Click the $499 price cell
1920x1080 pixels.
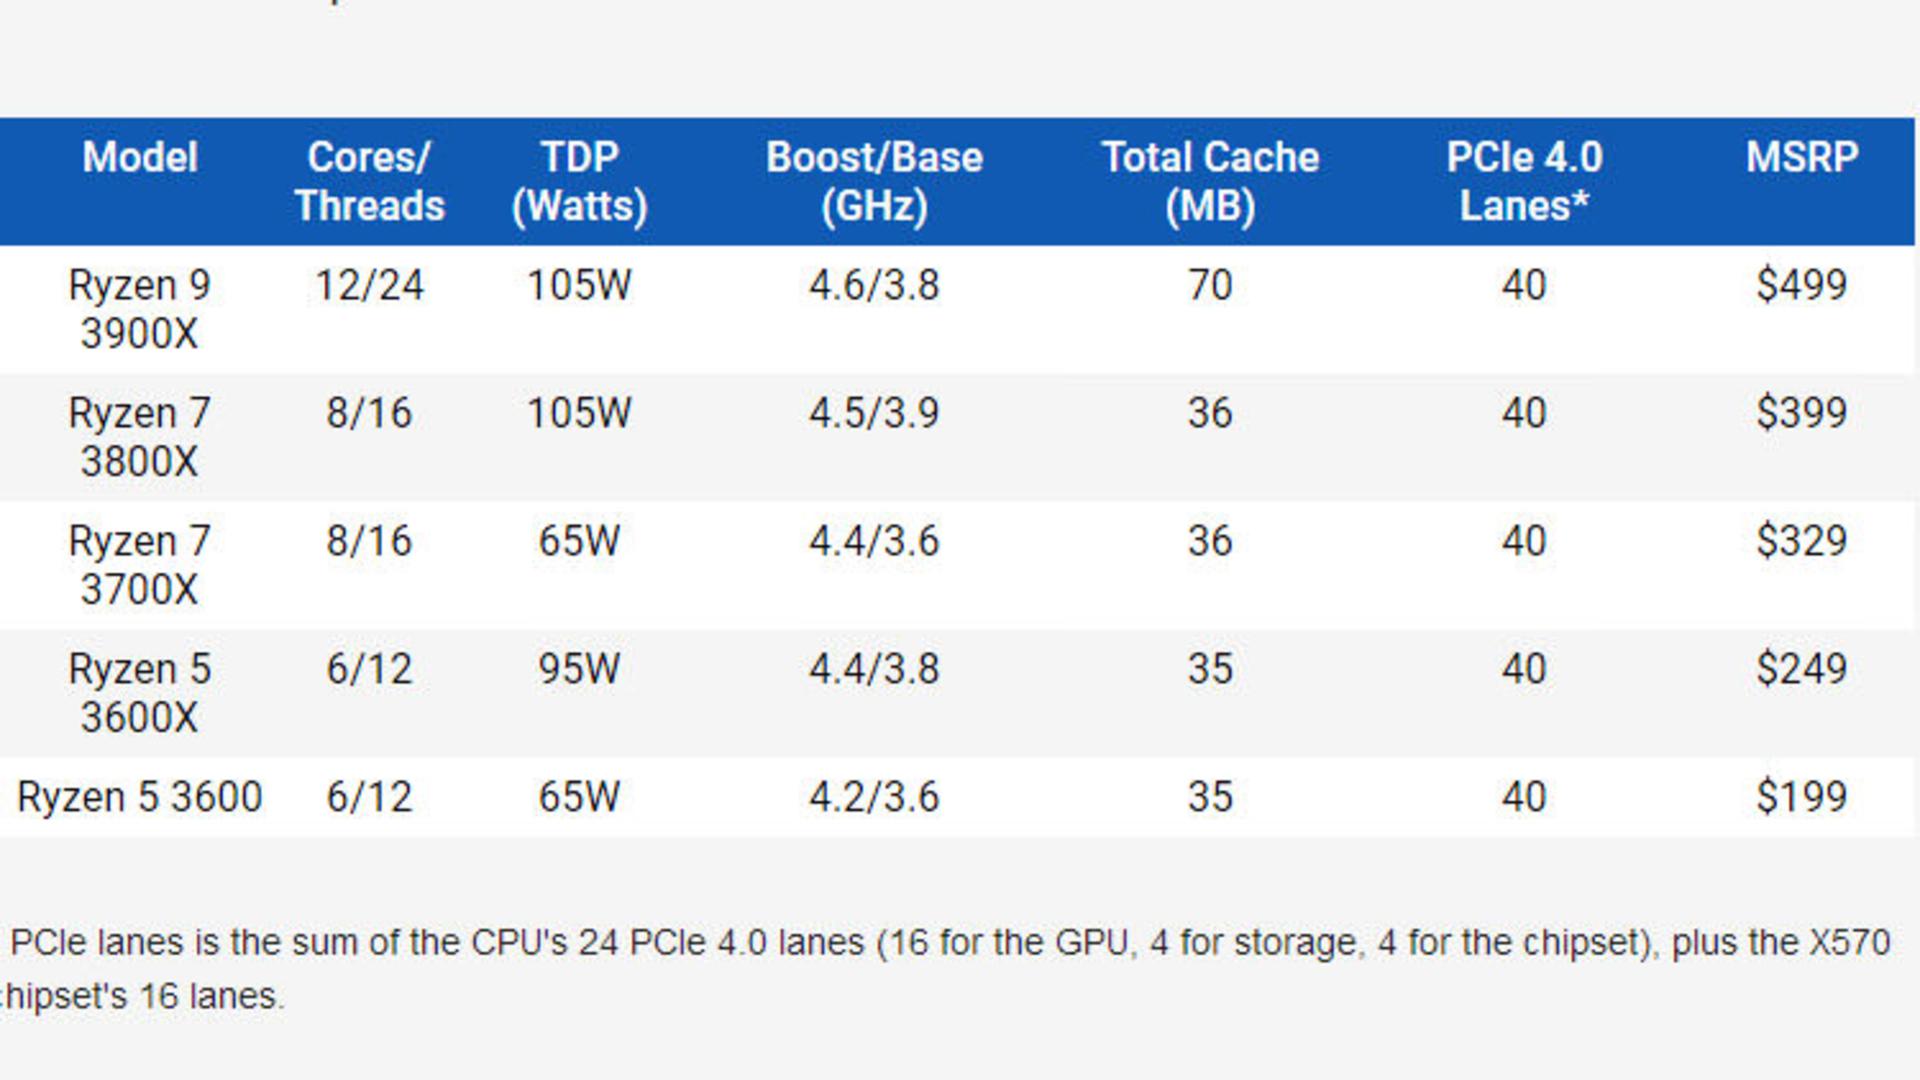[x=1801, y=286]
